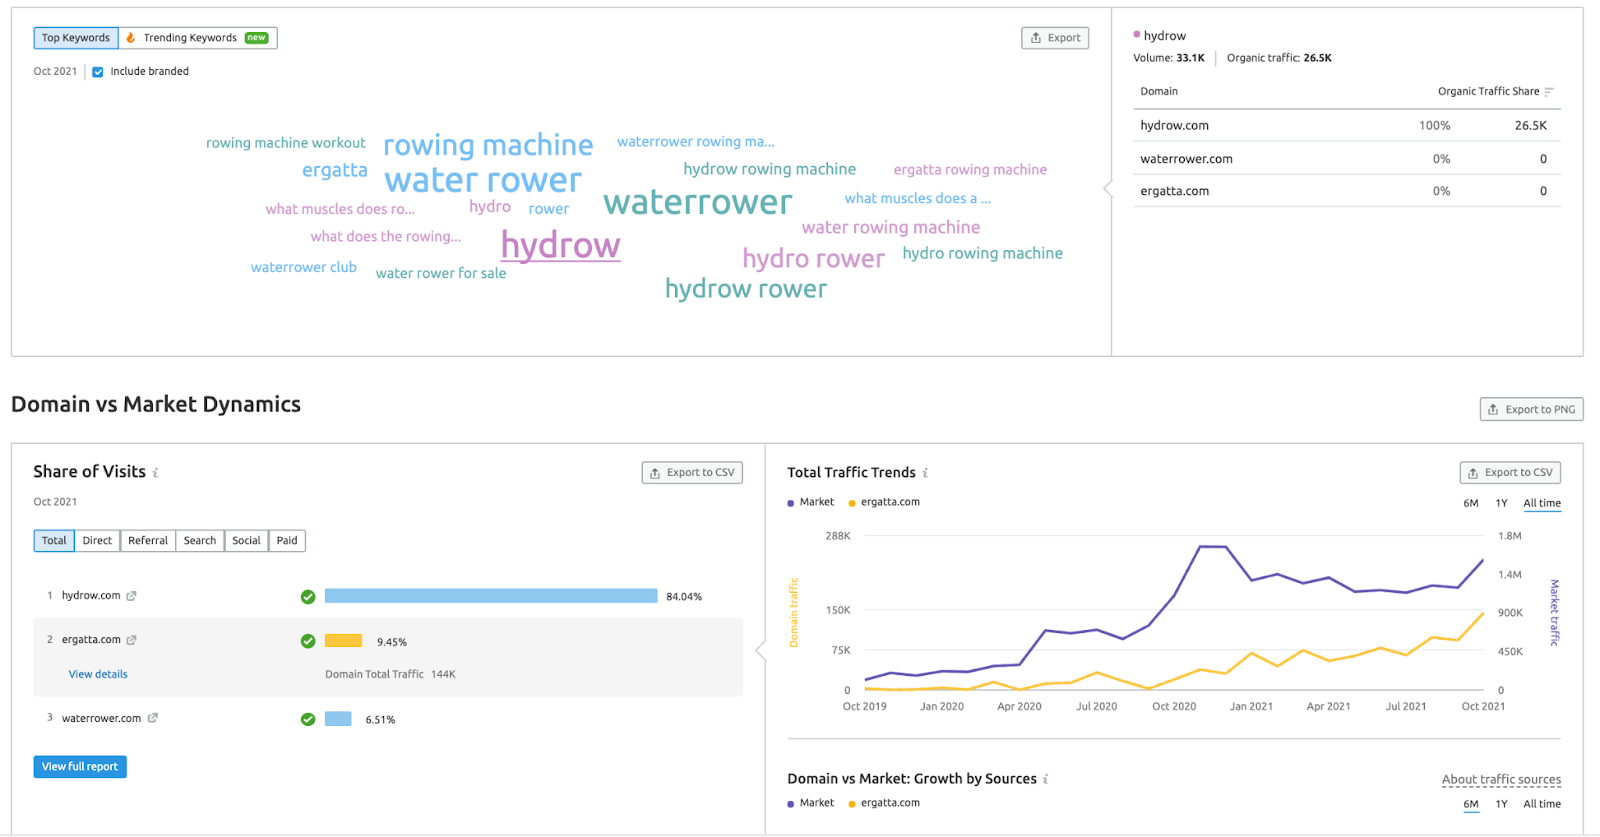Export the keyword cloud data

1055,38
